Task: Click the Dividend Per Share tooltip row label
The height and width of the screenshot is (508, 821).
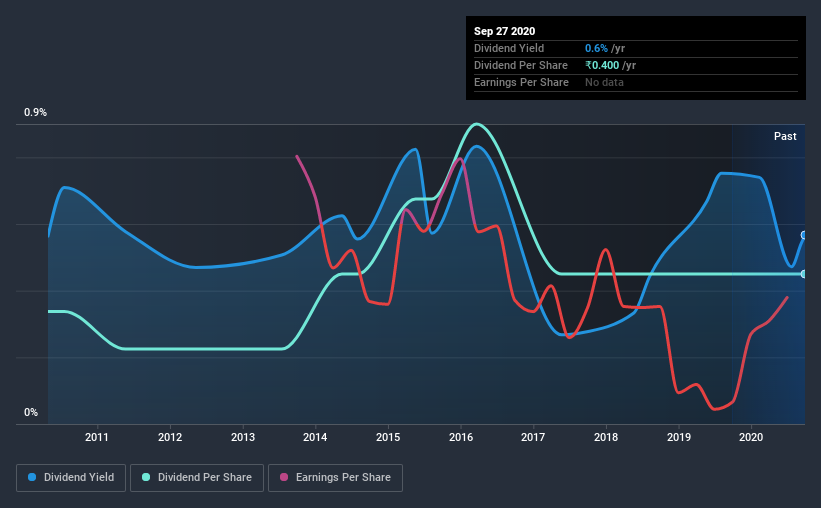Action: 520,65
